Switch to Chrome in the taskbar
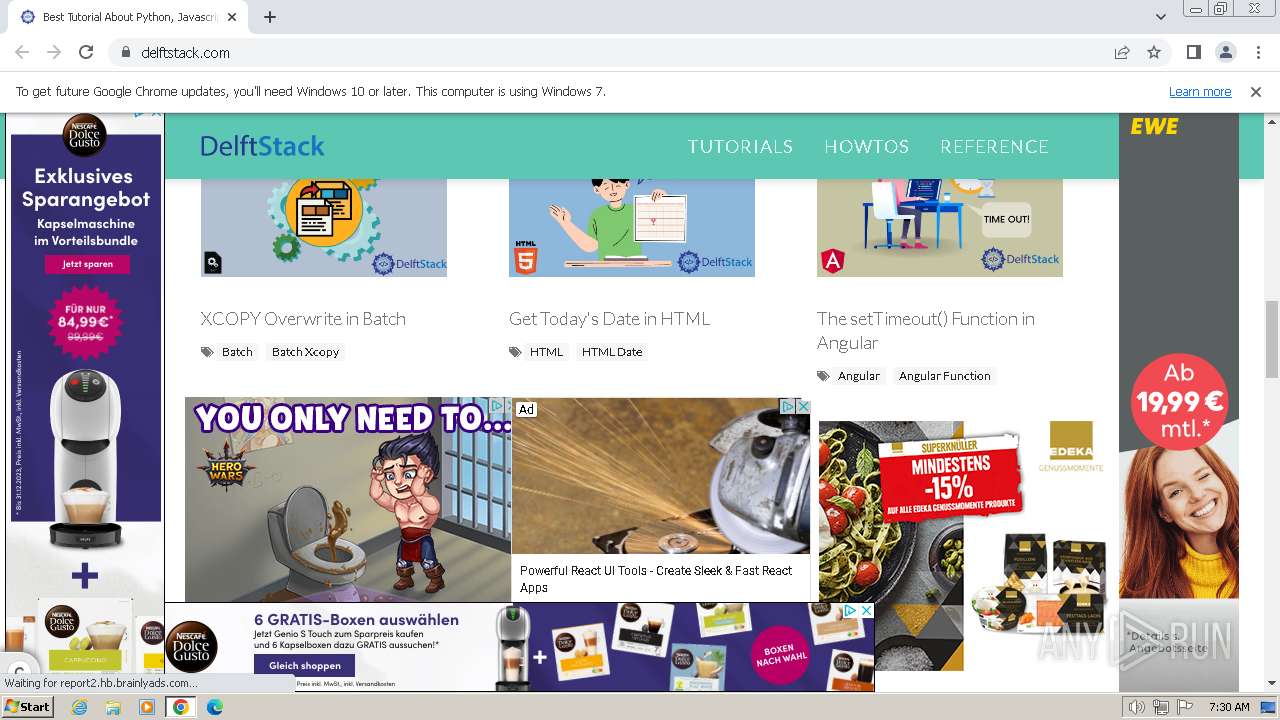The width and height of the screenshot is (1280, 720). [x=180, y=707]
